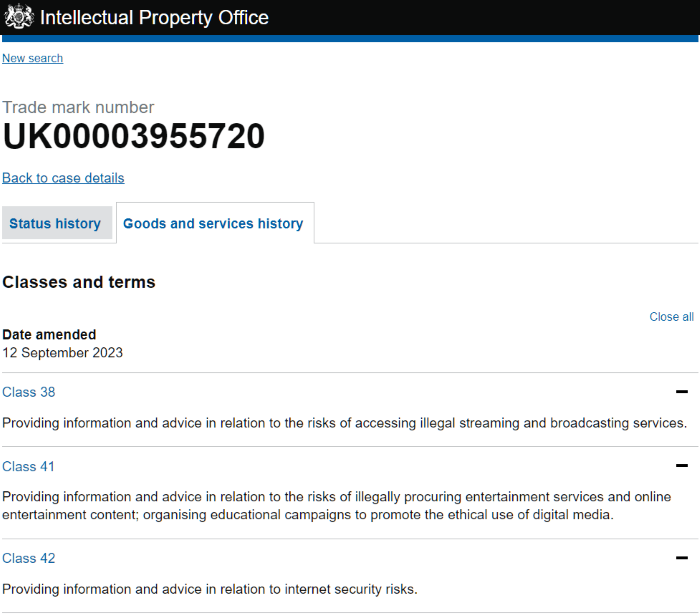Click the Classes and terms heading
The width and height of the screenshot is (700, 616).
[79, 282]
